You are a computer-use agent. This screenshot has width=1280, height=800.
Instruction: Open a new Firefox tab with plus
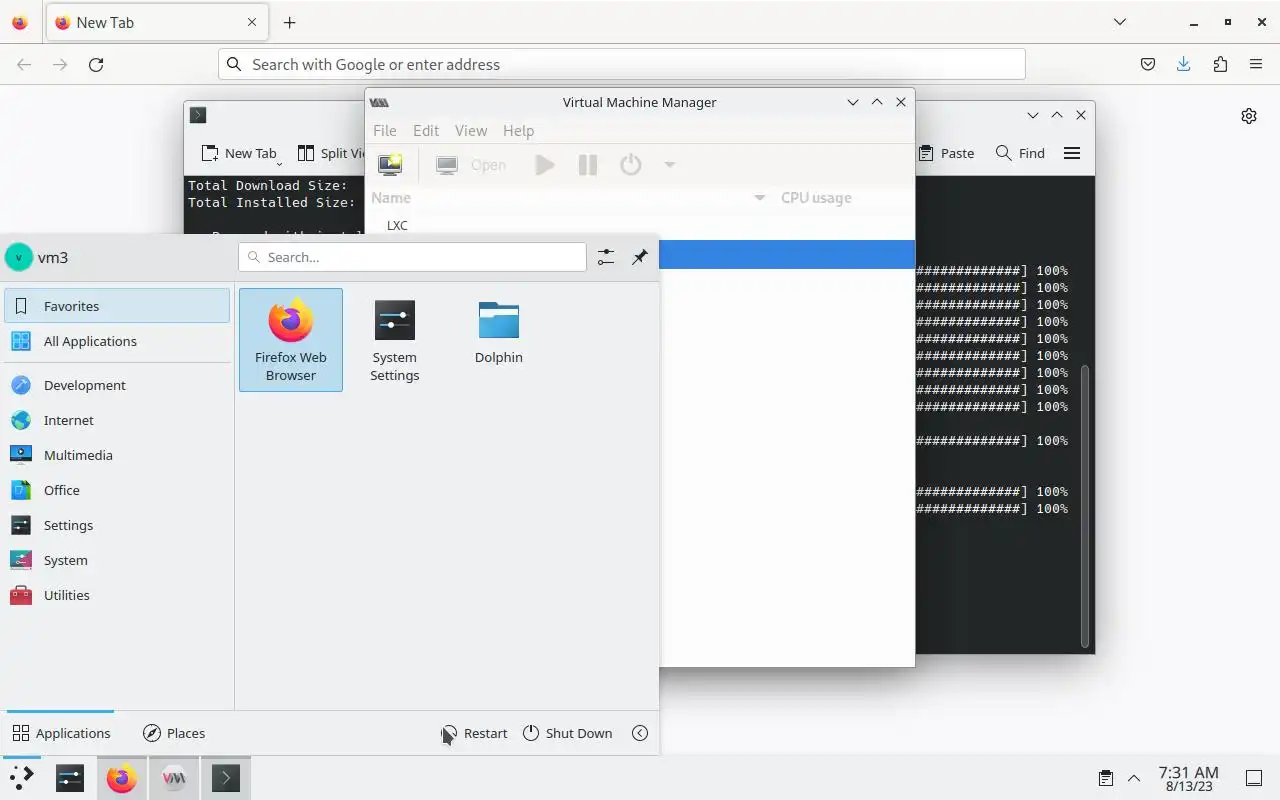[x=289, y=22]
